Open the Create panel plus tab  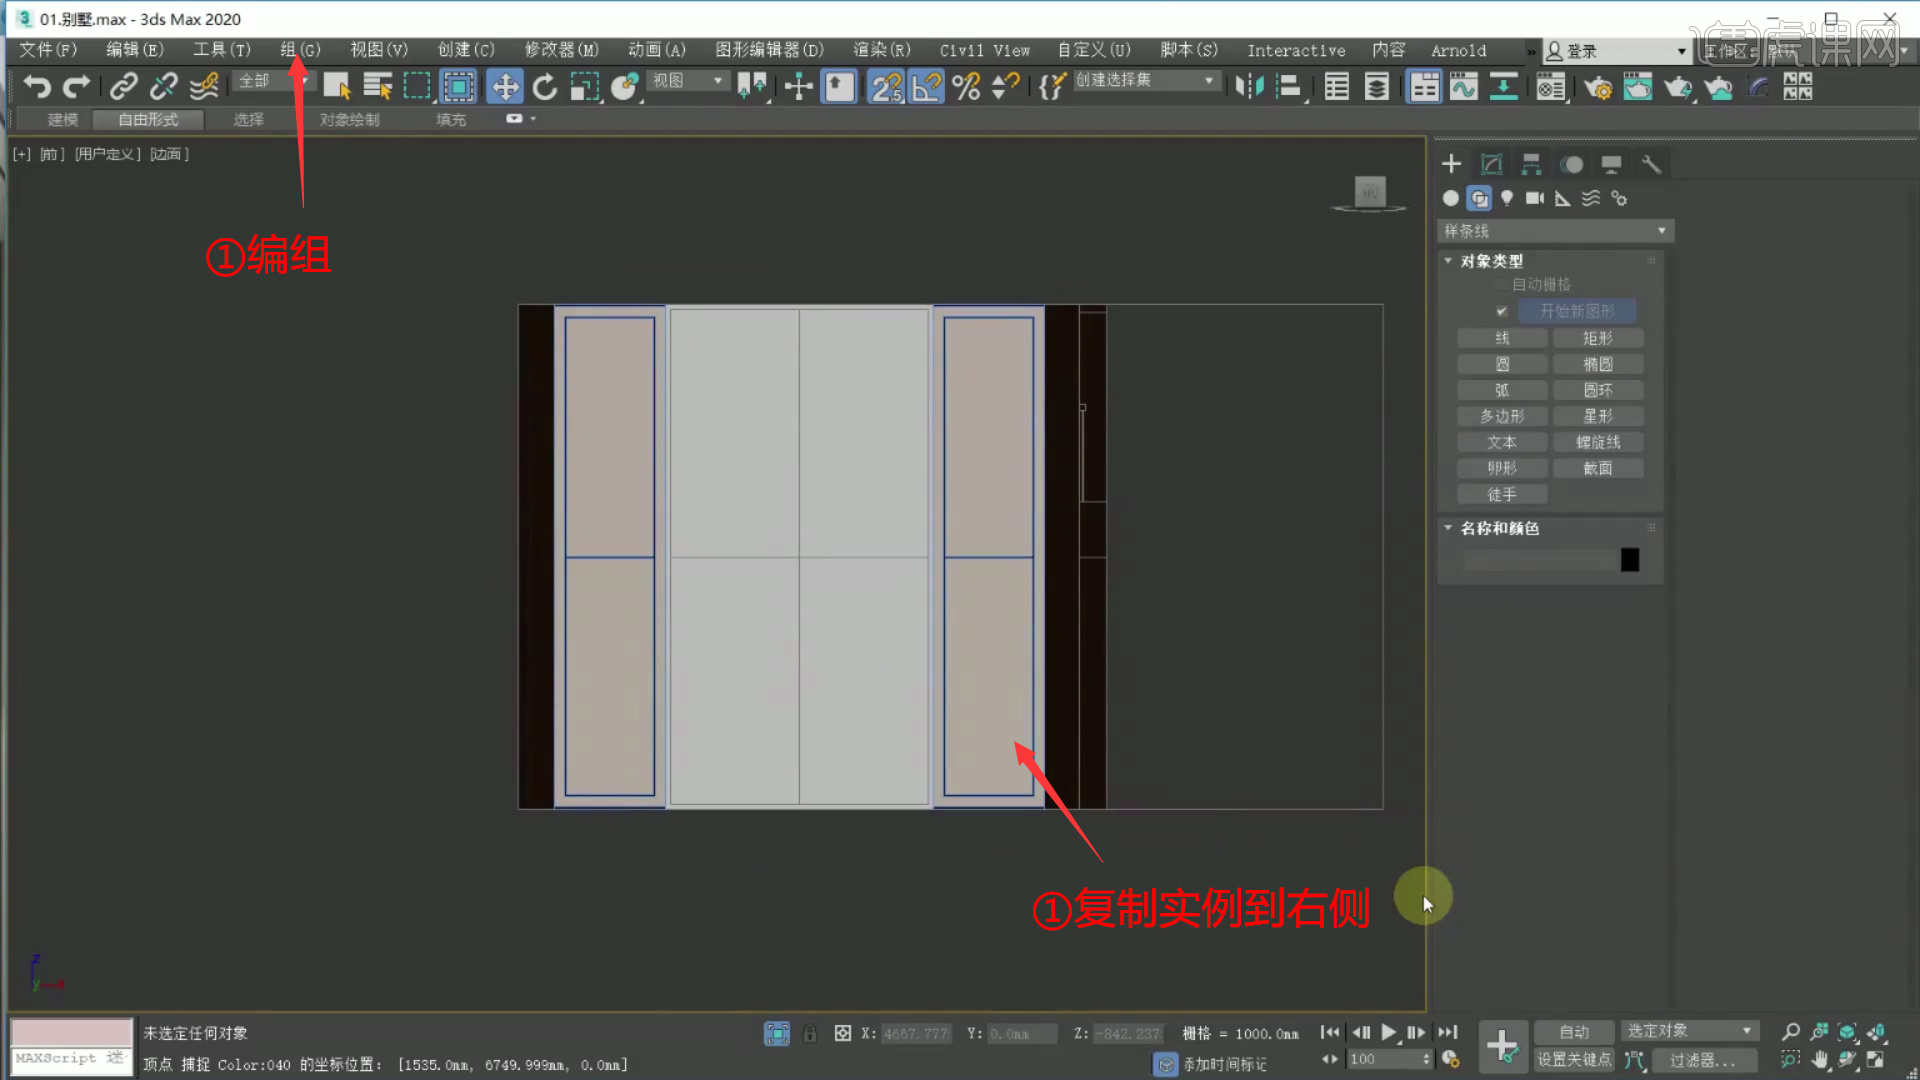(x=1451, y=164)
